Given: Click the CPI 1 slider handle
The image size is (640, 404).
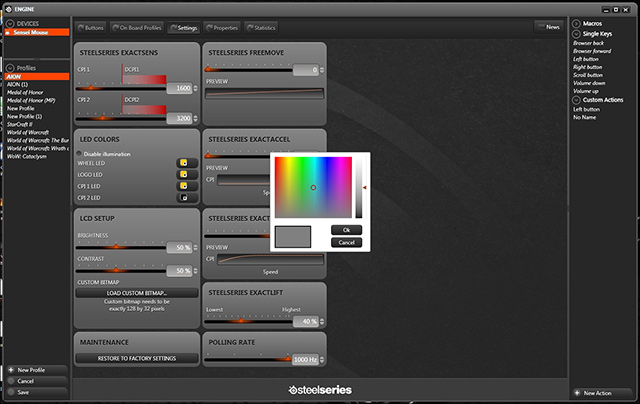Looking at the screenshot, I should (91, 87).
